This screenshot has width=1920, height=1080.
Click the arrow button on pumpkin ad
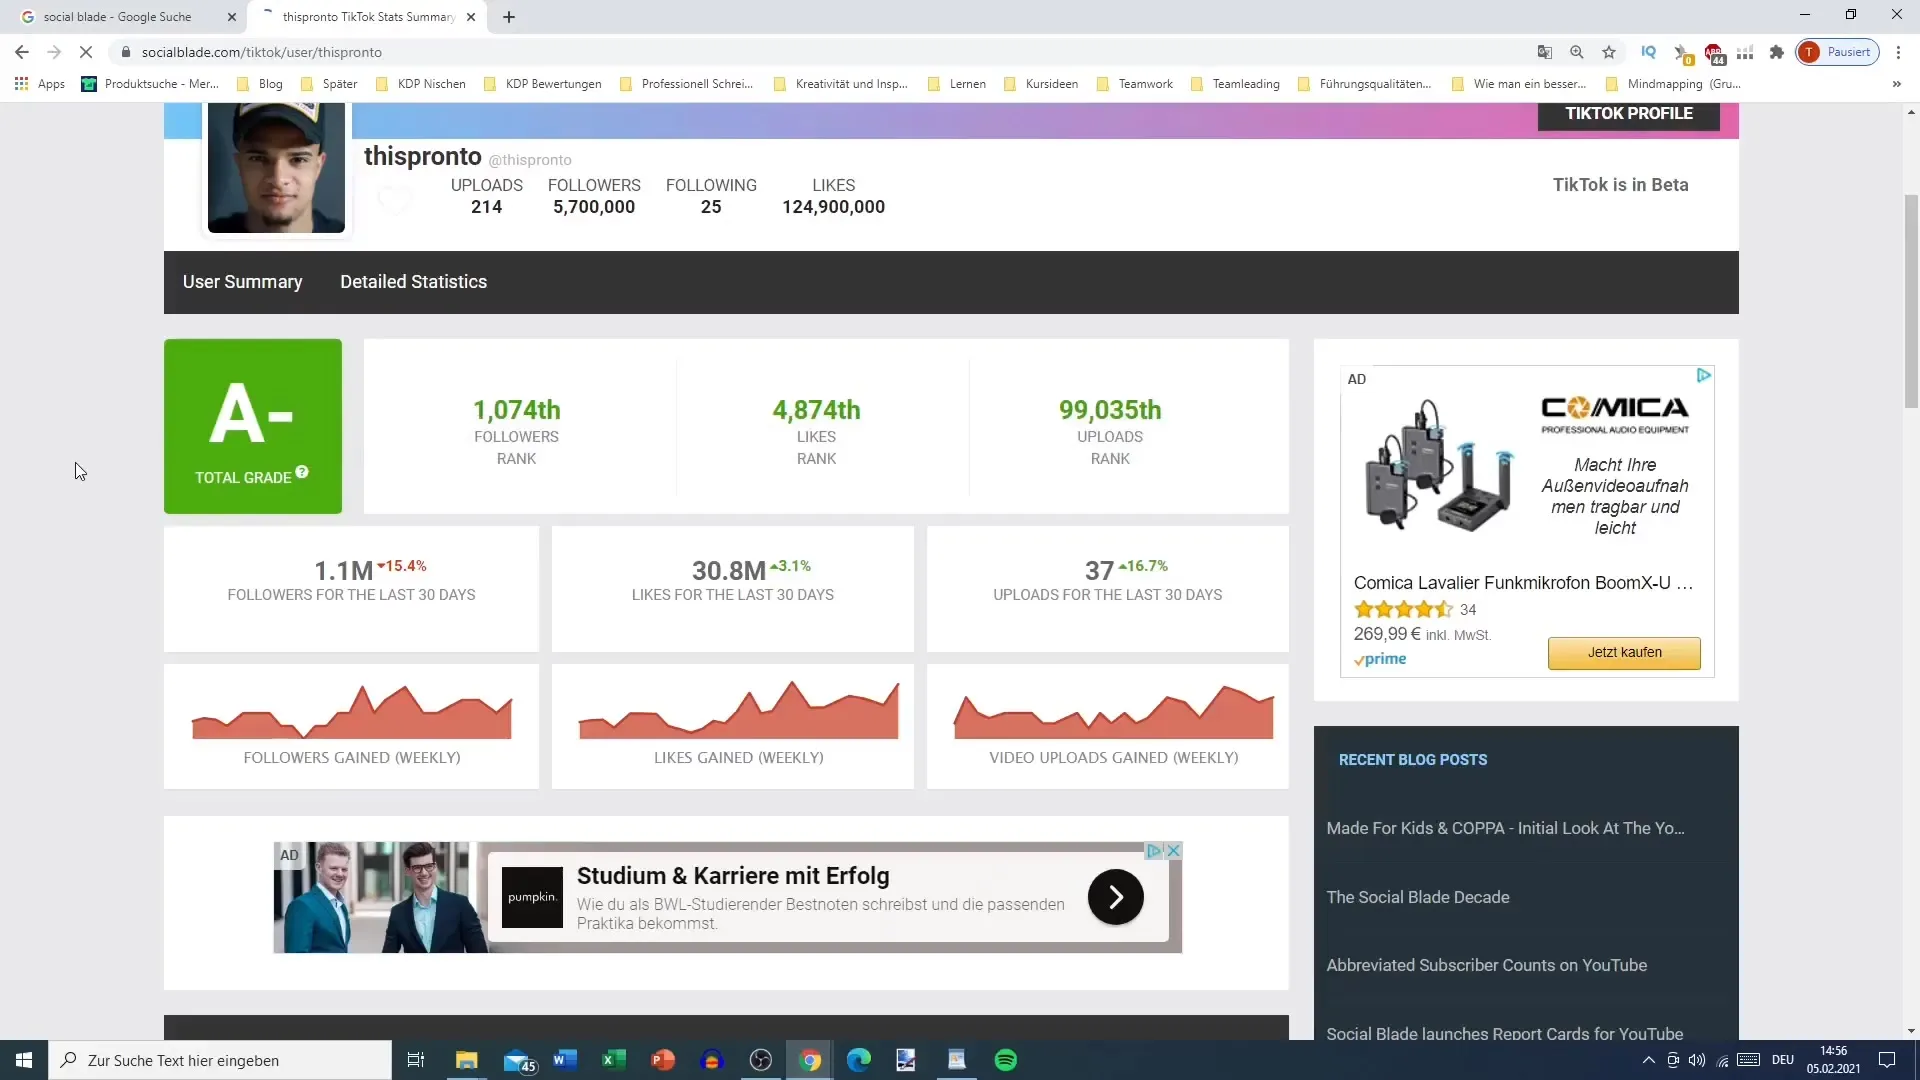coord(1115,897)
